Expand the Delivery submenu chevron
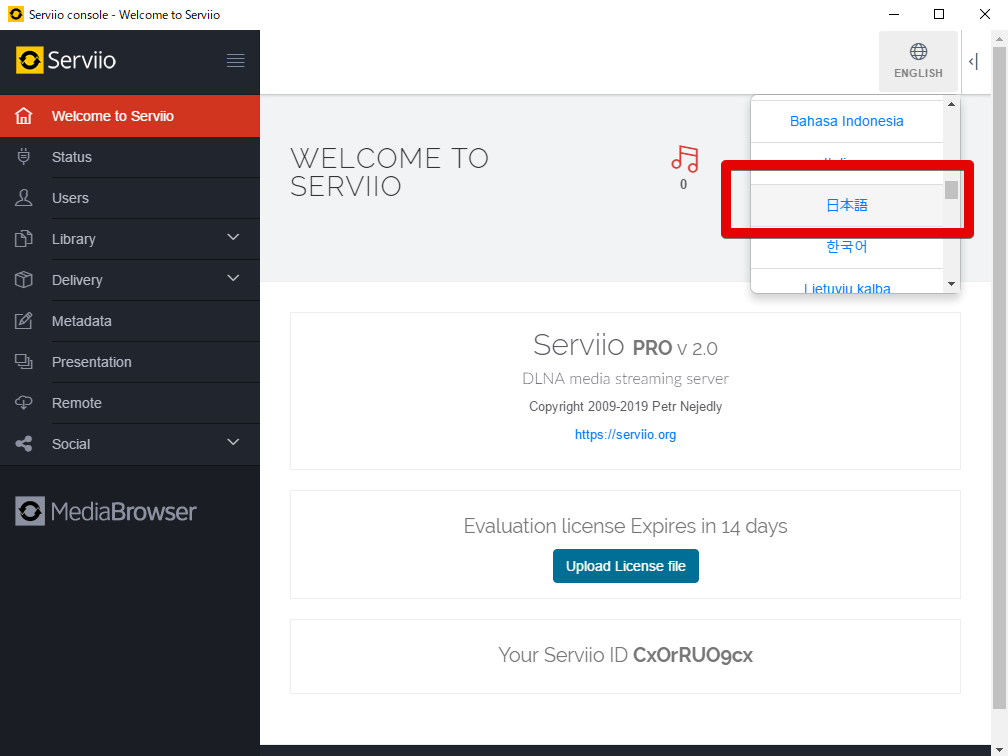Viewport: 1008px width, 756px height. 233,278
